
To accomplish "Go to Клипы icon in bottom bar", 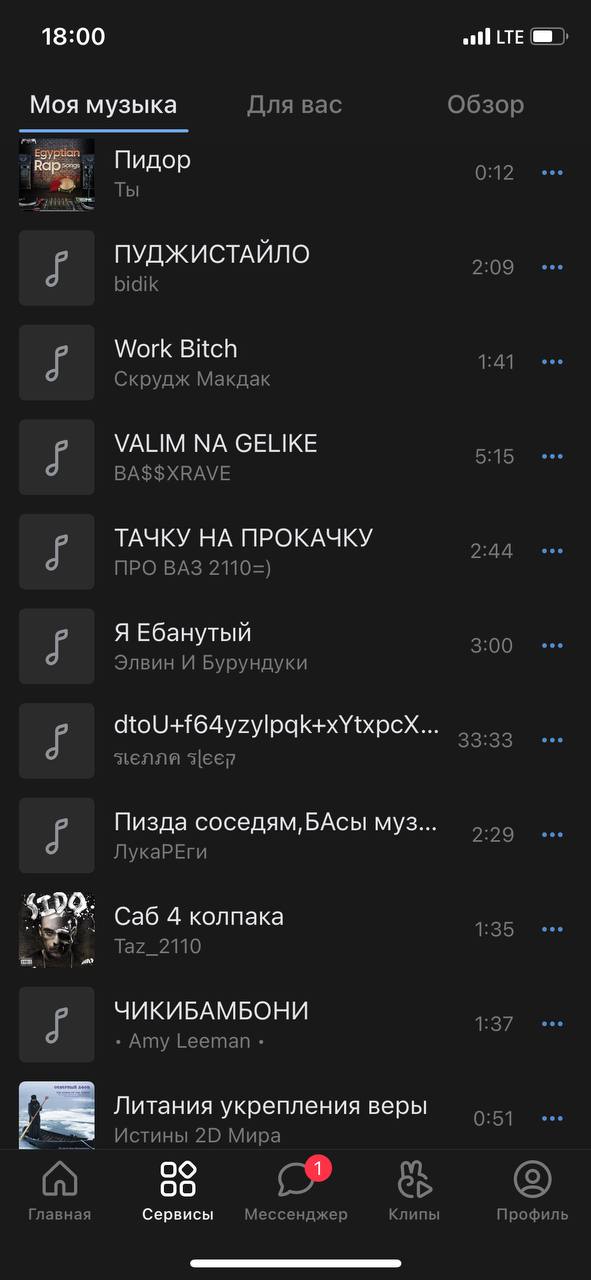I will (x=414, y=1180).
